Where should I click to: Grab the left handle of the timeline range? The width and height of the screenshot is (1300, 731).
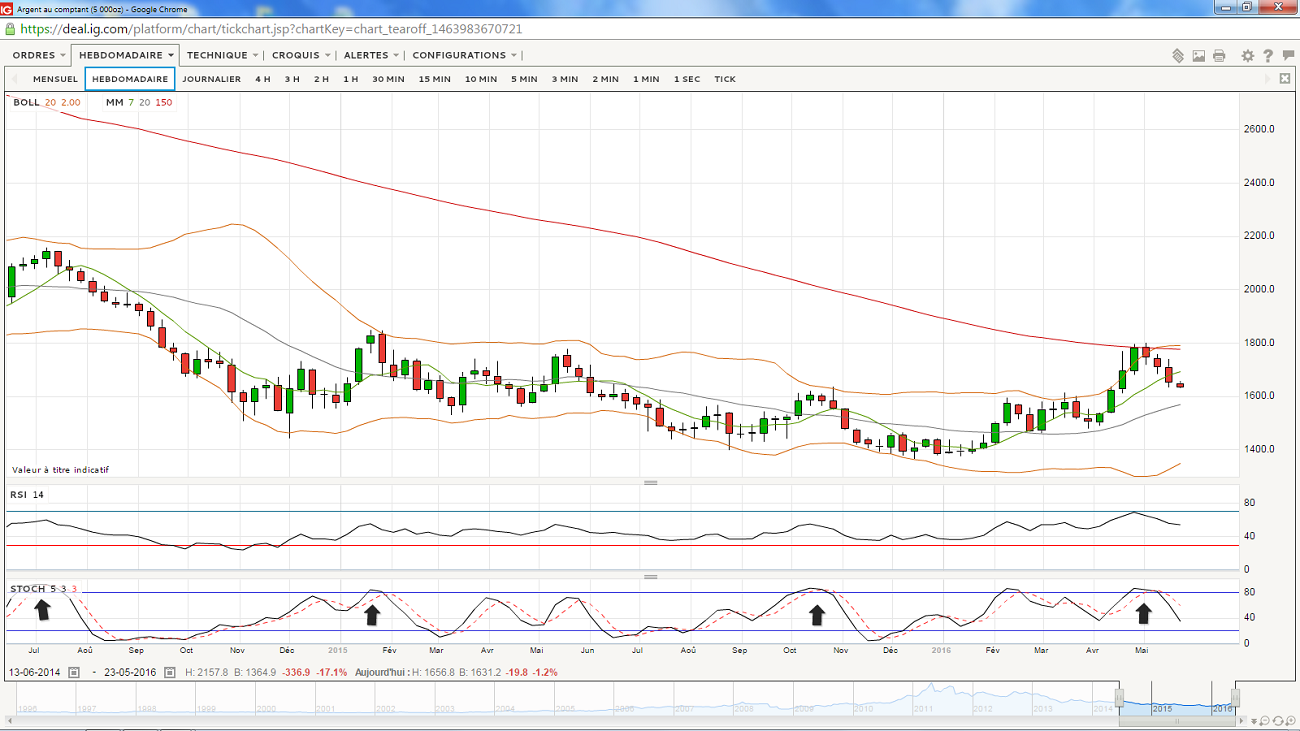(1120, 698)
